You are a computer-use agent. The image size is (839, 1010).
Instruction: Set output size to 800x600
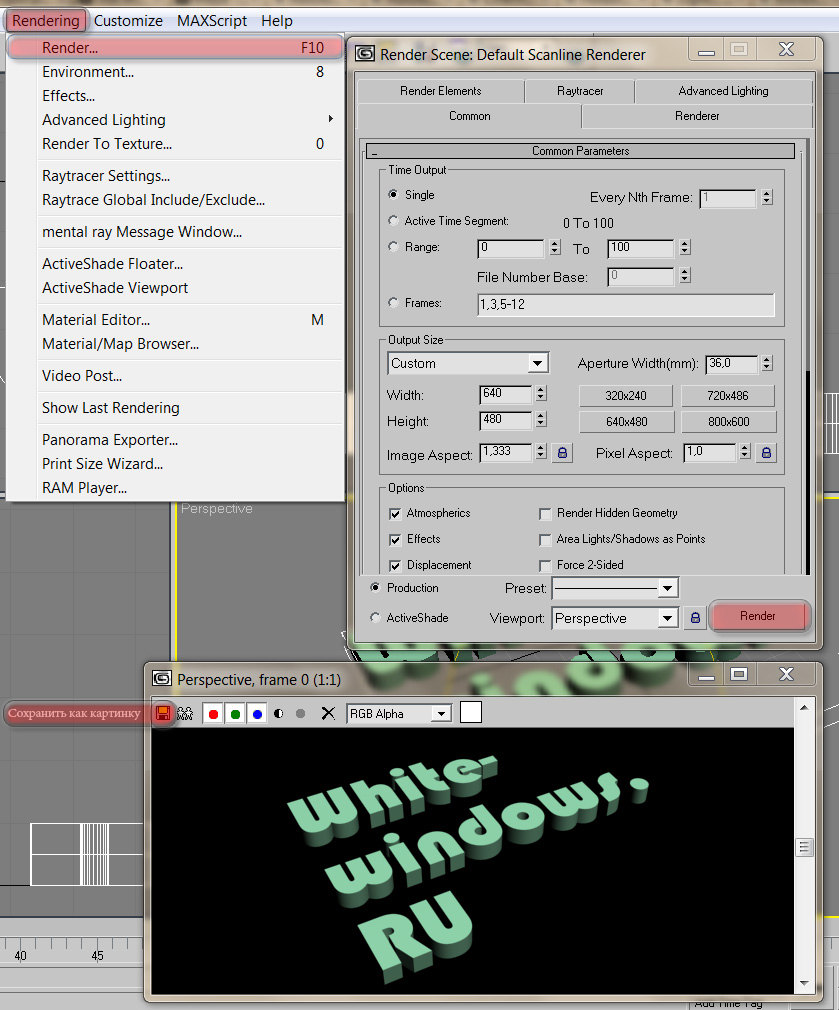(x=728, y=422)
